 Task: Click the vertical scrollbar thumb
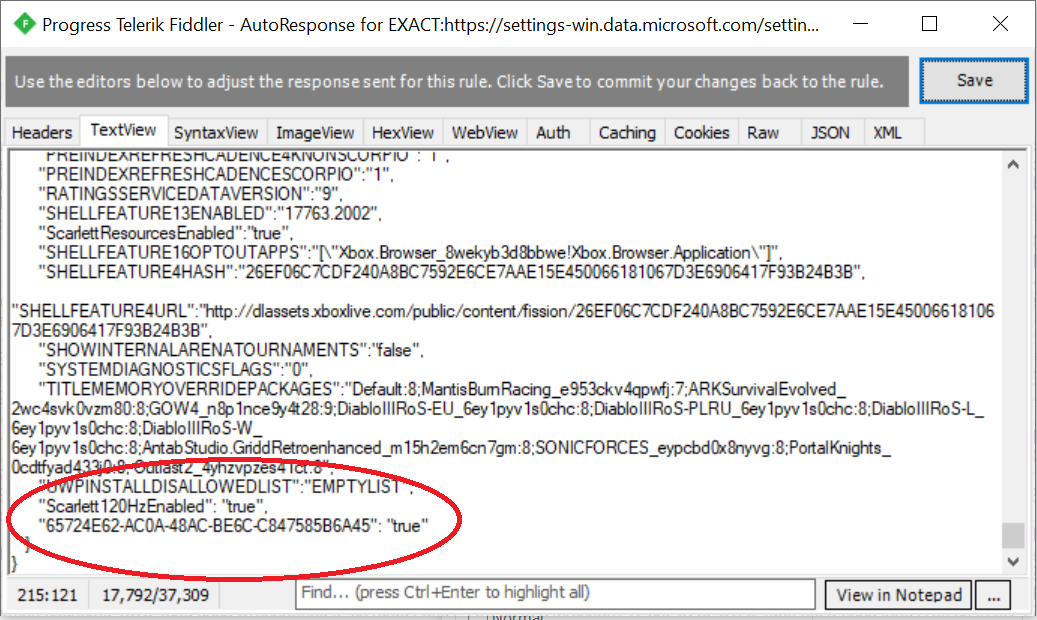1013,535
